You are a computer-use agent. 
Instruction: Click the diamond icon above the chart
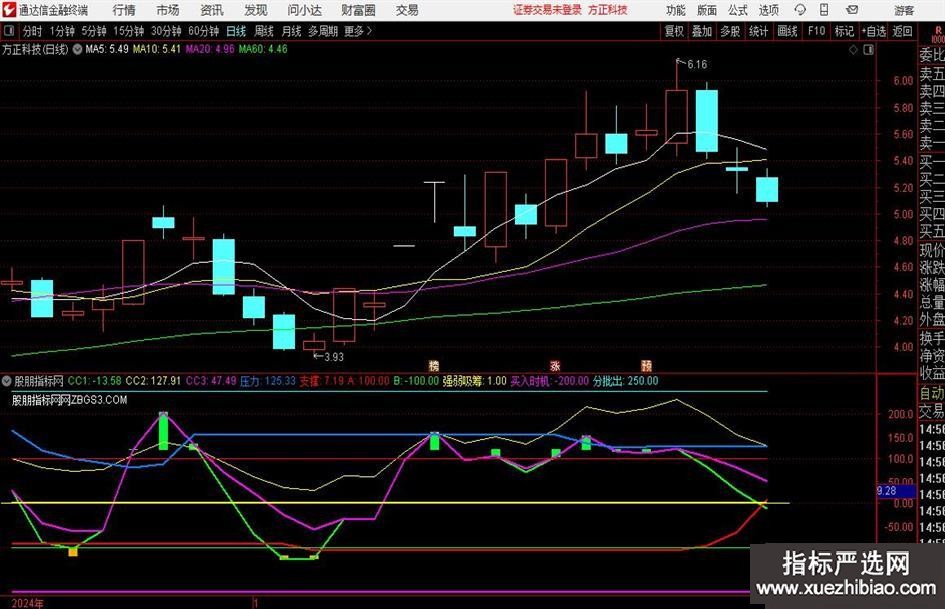(853, 50)
